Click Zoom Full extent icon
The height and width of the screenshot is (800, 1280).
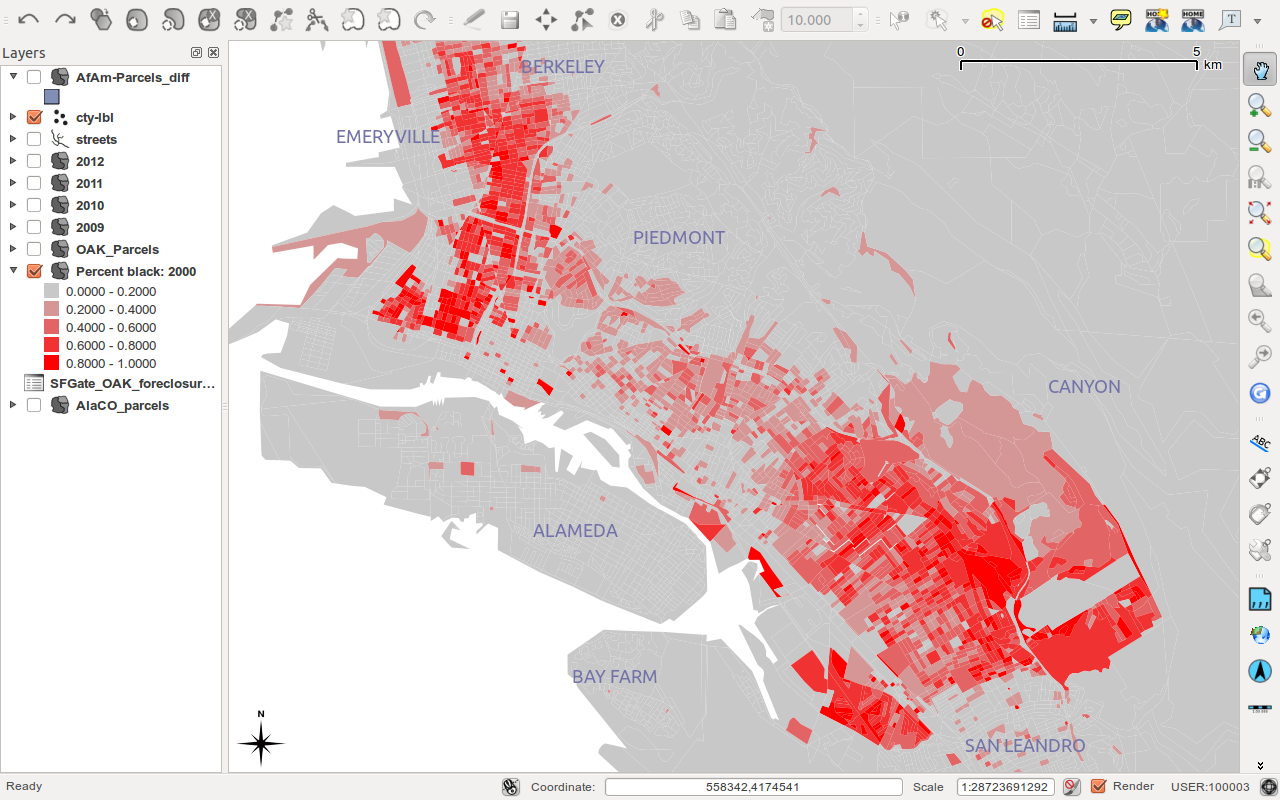tap(1260, 213)
